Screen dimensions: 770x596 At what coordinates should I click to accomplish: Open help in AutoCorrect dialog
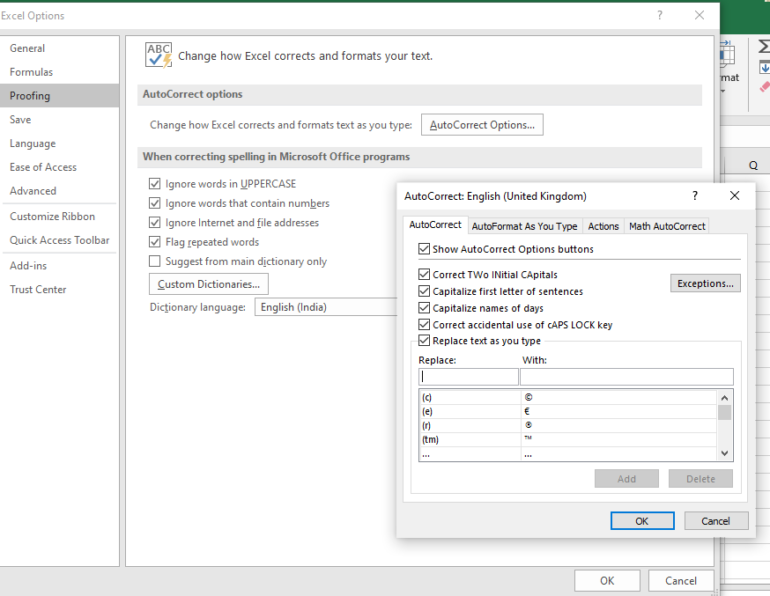[694, 196]
